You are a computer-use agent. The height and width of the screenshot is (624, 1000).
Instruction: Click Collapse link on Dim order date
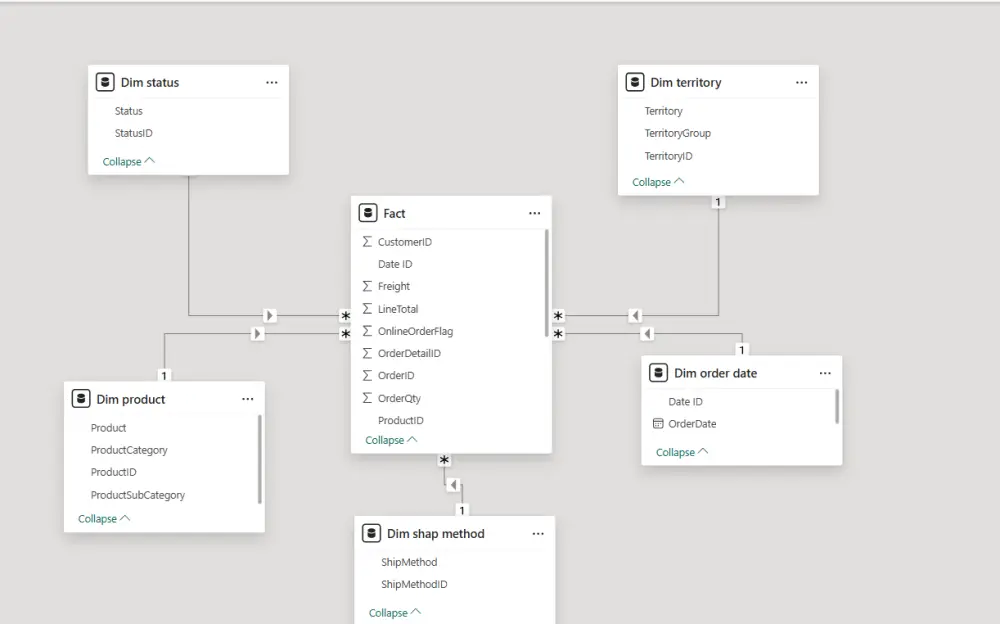coord(675,451)
